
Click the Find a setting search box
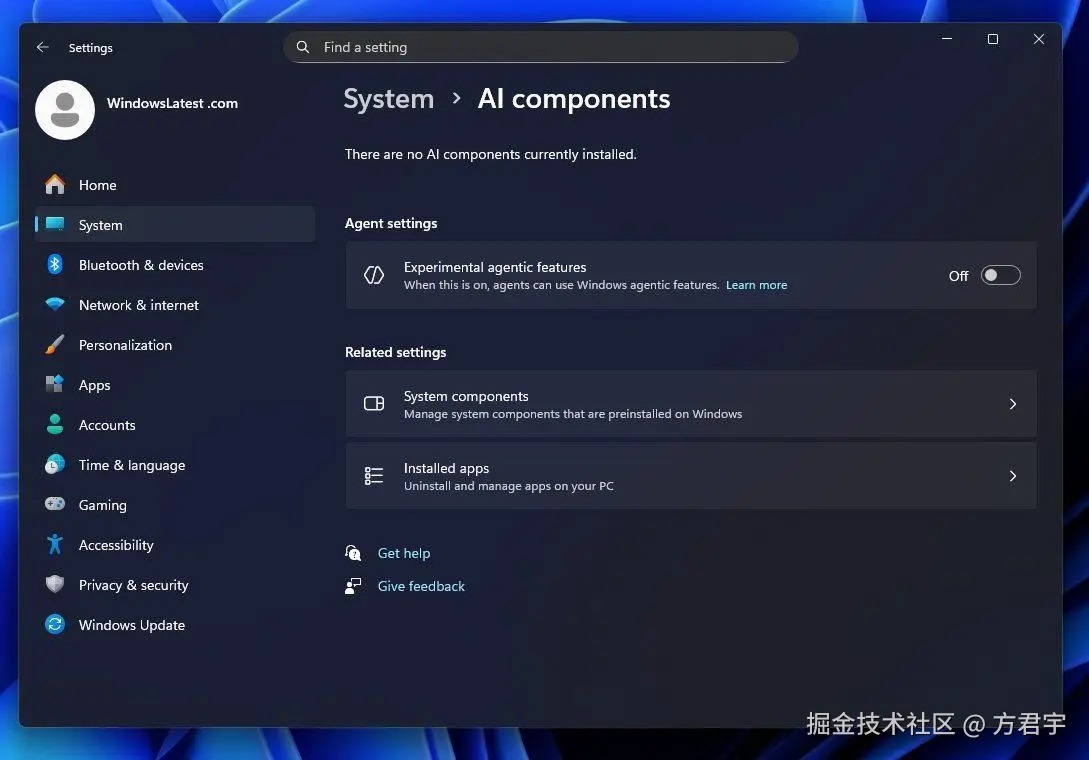click(540, 47)
